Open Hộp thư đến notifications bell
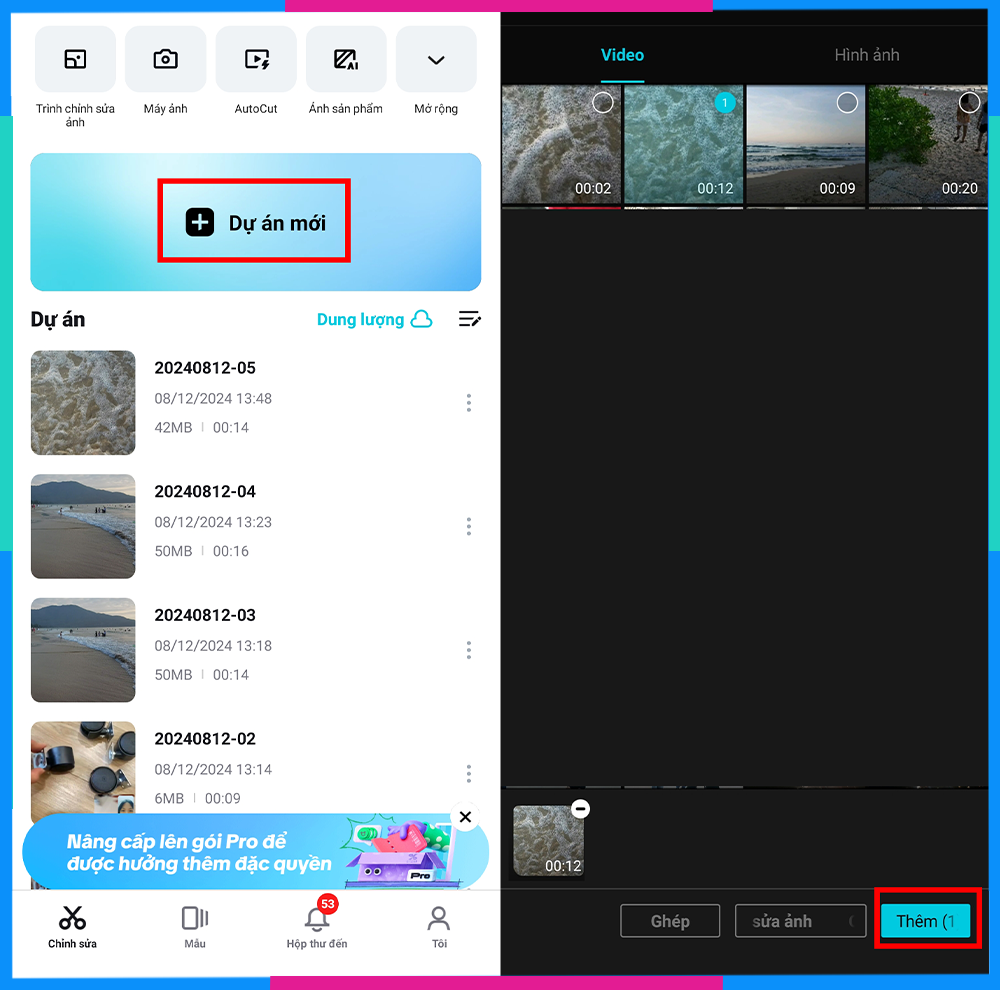 (317, 927)
